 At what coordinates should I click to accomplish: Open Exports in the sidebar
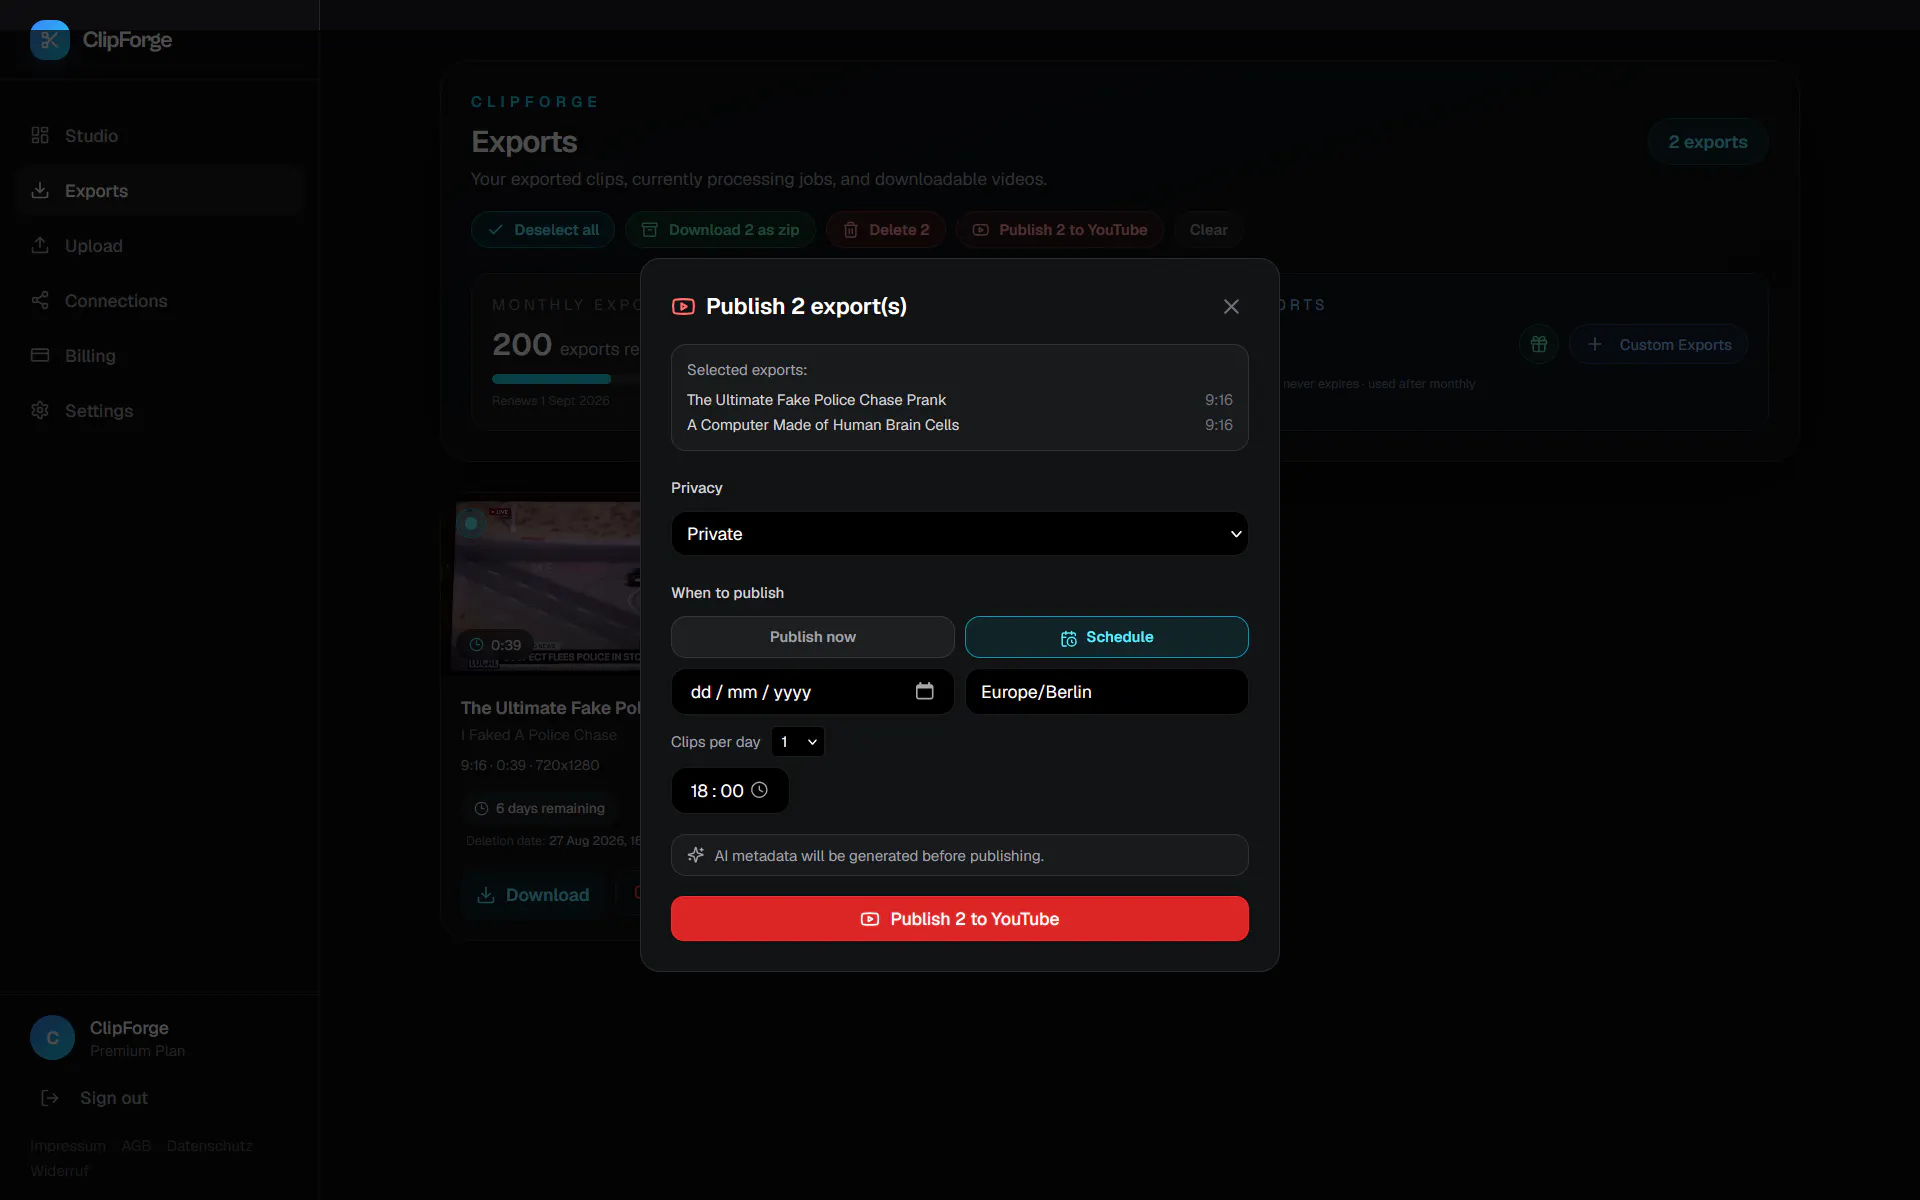click(x=160, y=191)
